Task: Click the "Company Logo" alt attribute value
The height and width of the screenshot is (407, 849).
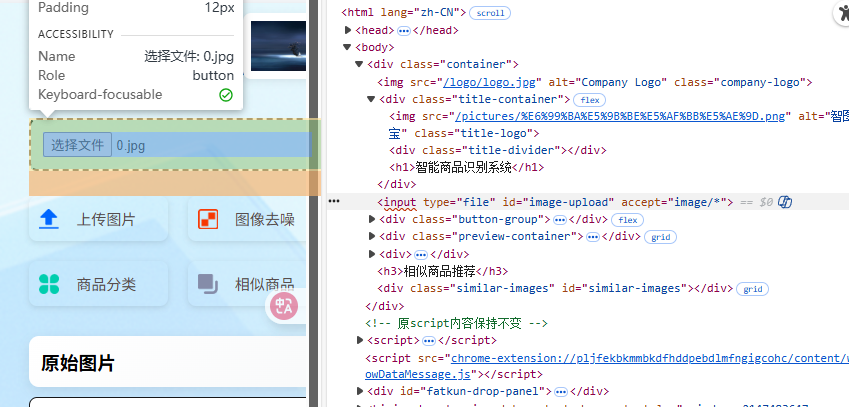Action: pyautogui.click(x=622, y=82)
